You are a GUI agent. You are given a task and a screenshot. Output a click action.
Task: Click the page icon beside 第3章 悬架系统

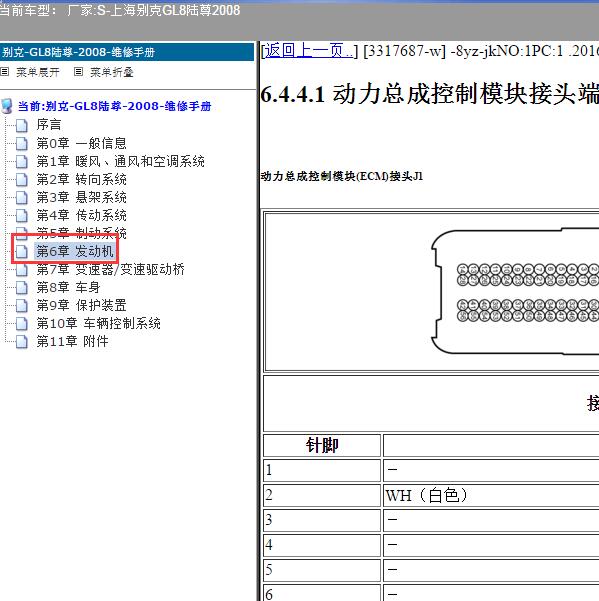point(22,198)
